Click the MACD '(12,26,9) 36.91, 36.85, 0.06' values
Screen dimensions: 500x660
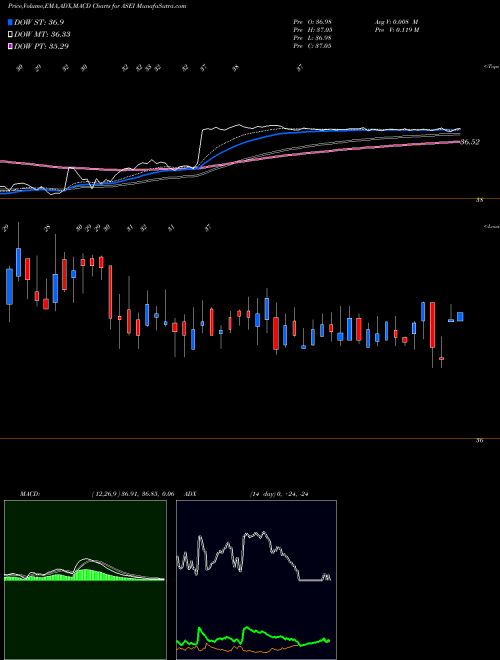(x=133, y=494)
